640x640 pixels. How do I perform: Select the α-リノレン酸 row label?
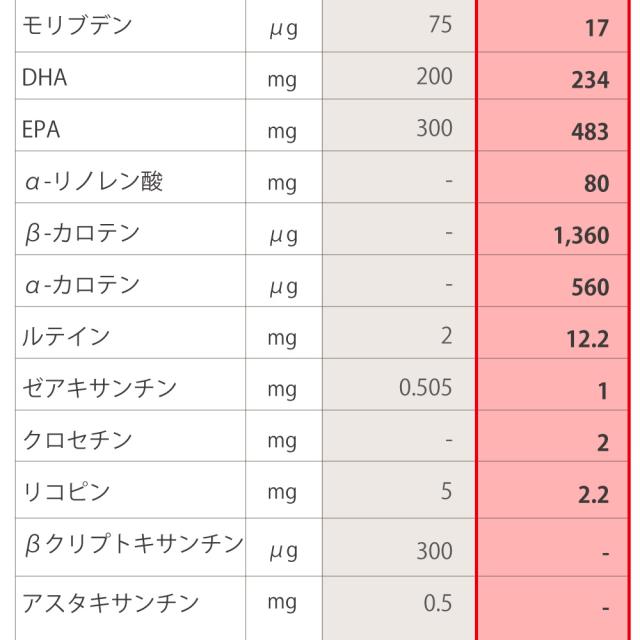point(92,182)
